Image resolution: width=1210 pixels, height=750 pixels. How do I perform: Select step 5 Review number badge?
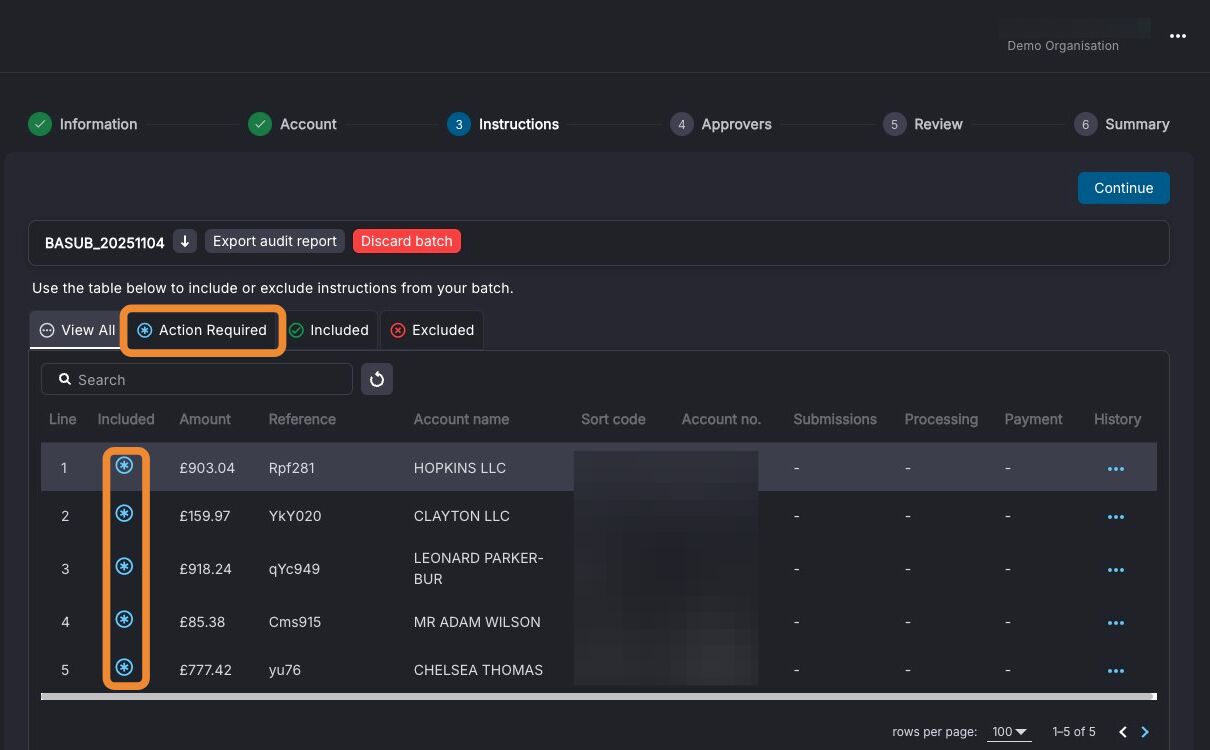[894, 124]
